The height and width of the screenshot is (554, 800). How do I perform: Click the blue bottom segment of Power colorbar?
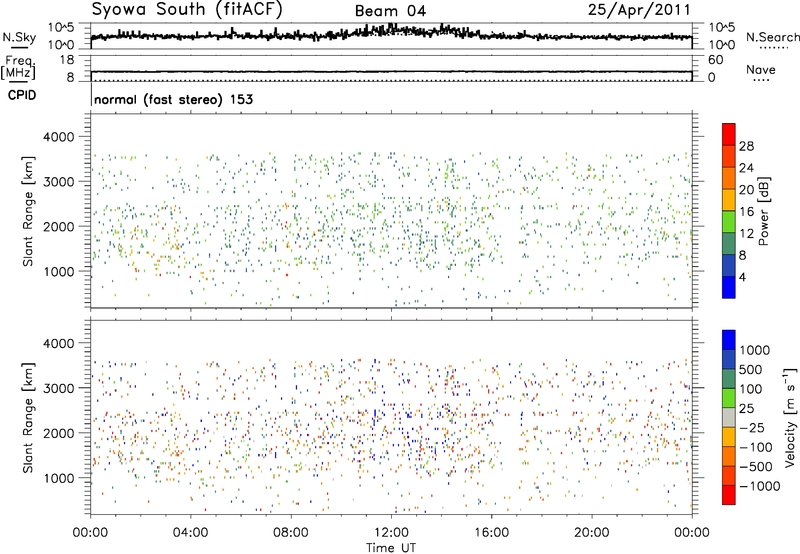(729, 287)
